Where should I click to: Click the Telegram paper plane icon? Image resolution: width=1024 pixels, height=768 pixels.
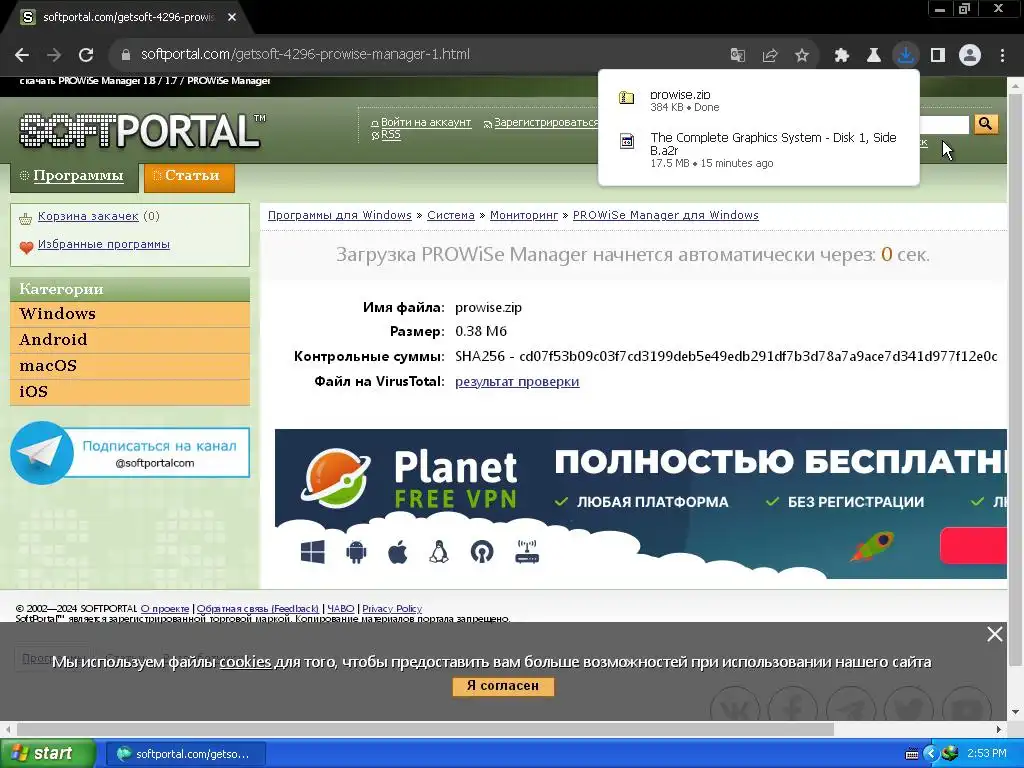pos(42,453)
